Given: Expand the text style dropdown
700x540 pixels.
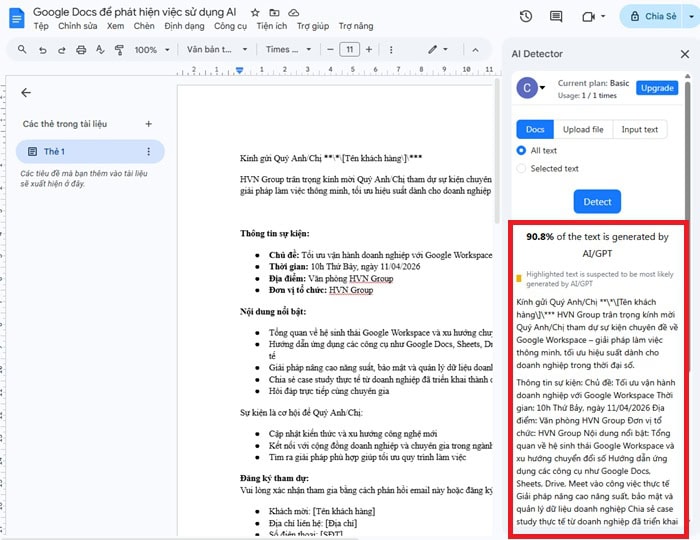Looking at the screenshot, I should point(217,49).
